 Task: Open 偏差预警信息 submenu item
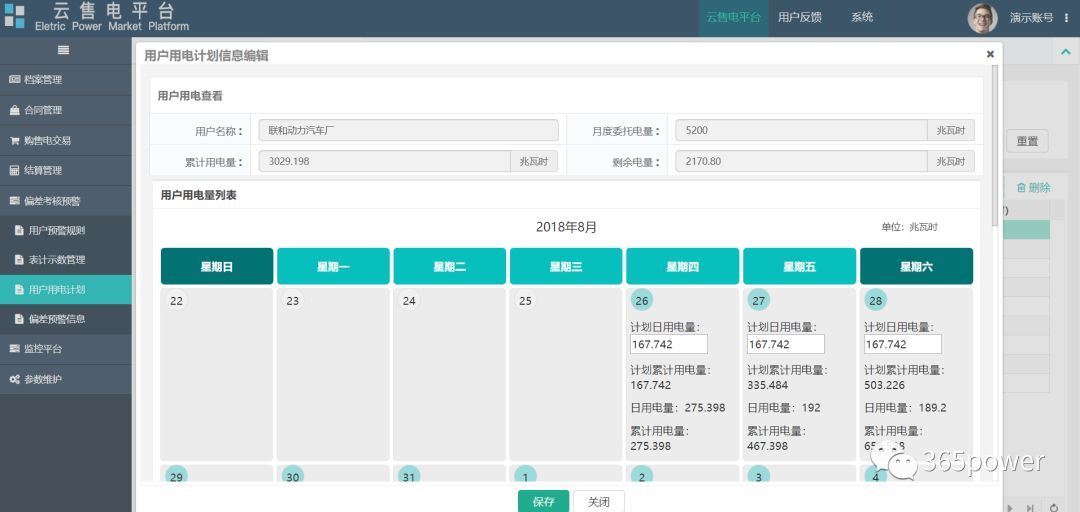pos(56,319)
